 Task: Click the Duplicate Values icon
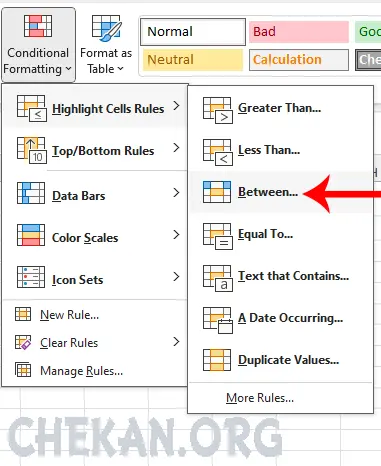217,360
